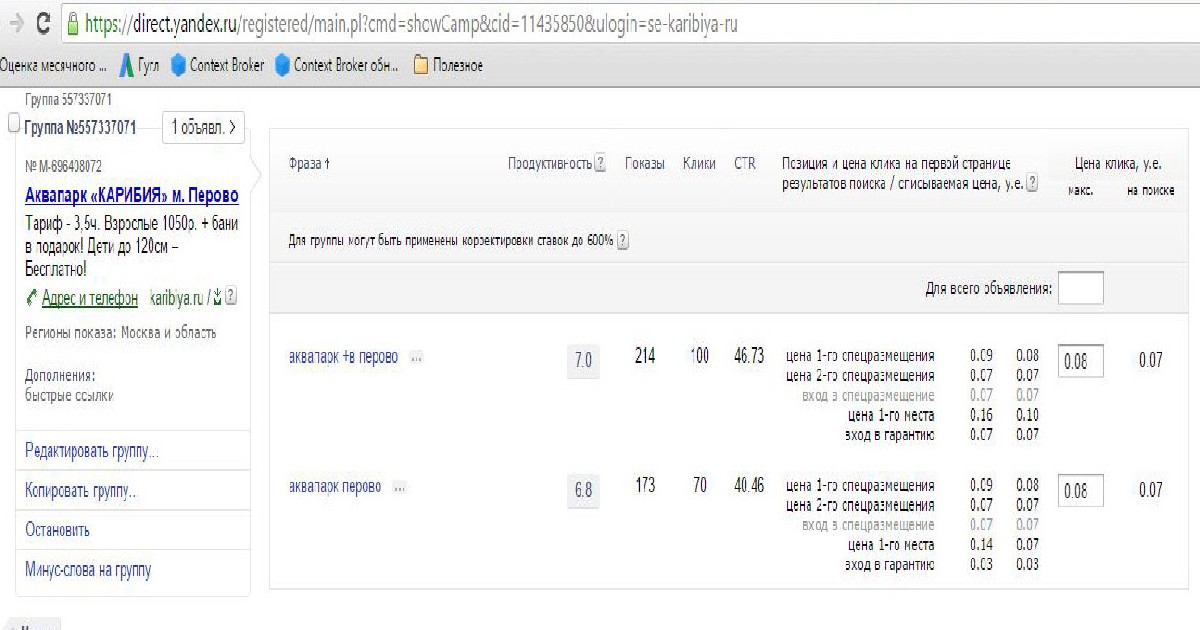This screenshot has height=630, width=1200.
Task: Click the Группа №557337071 title
Action: click(x=80, y=128)
